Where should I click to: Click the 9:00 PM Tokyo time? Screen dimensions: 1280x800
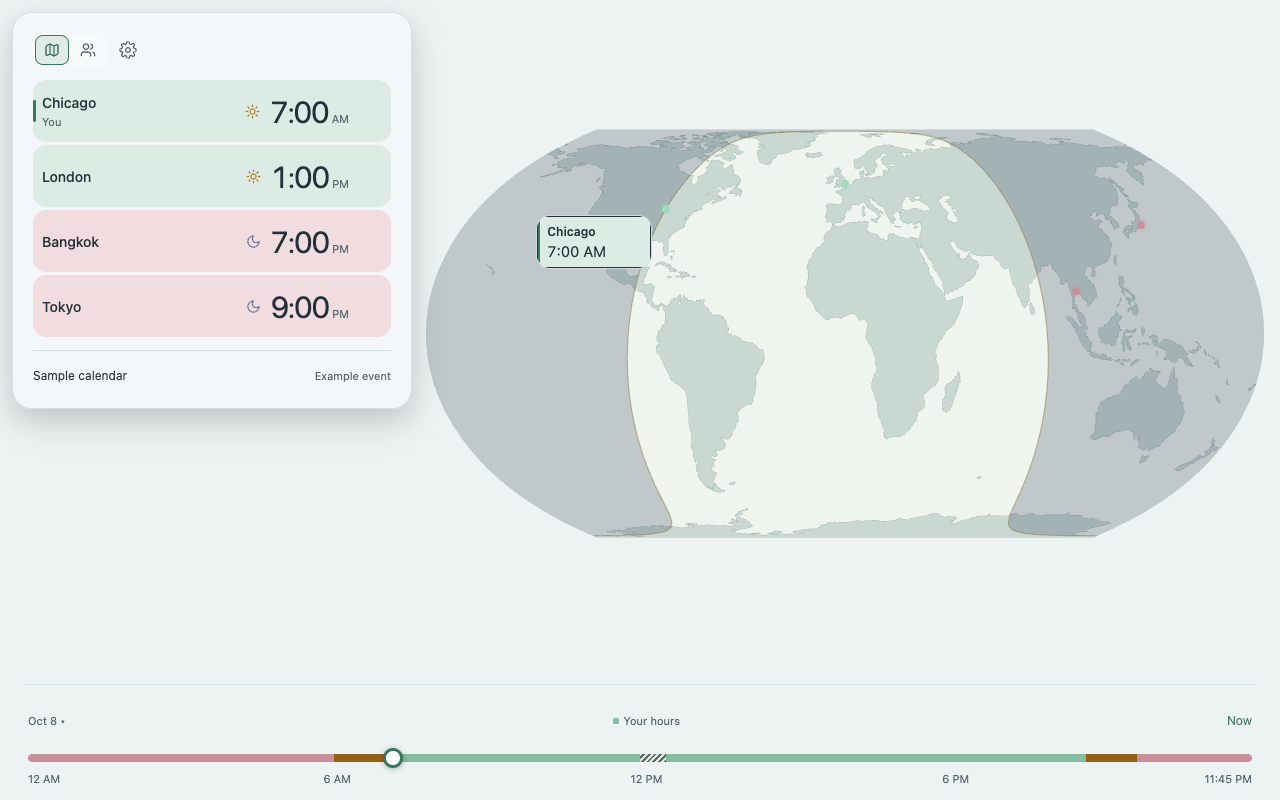(310, 307)
